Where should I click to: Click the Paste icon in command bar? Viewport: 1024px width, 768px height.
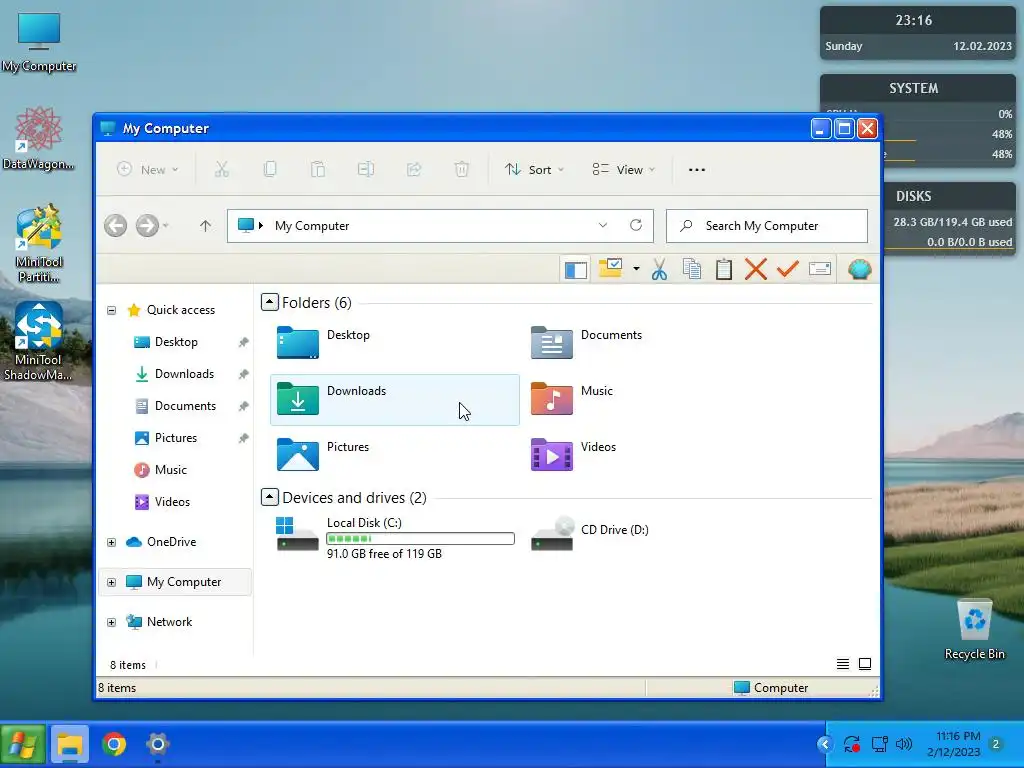[x=318, y=170]
